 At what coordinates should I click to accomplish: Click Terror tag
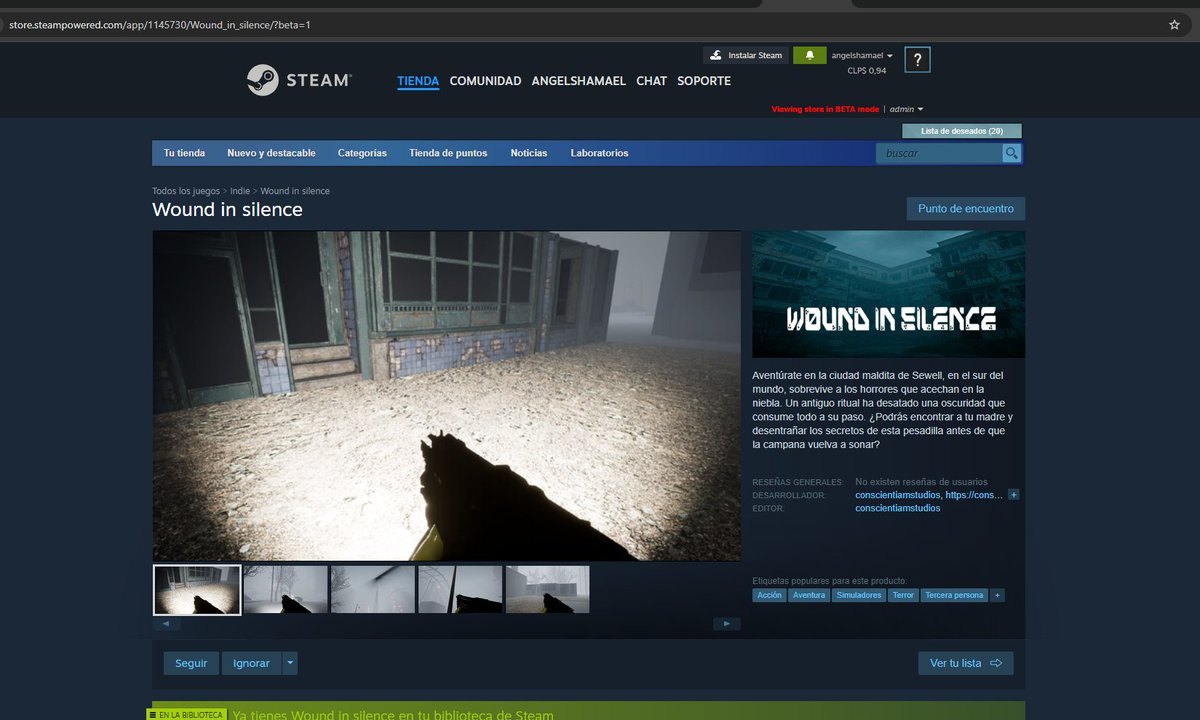(903, 595)
